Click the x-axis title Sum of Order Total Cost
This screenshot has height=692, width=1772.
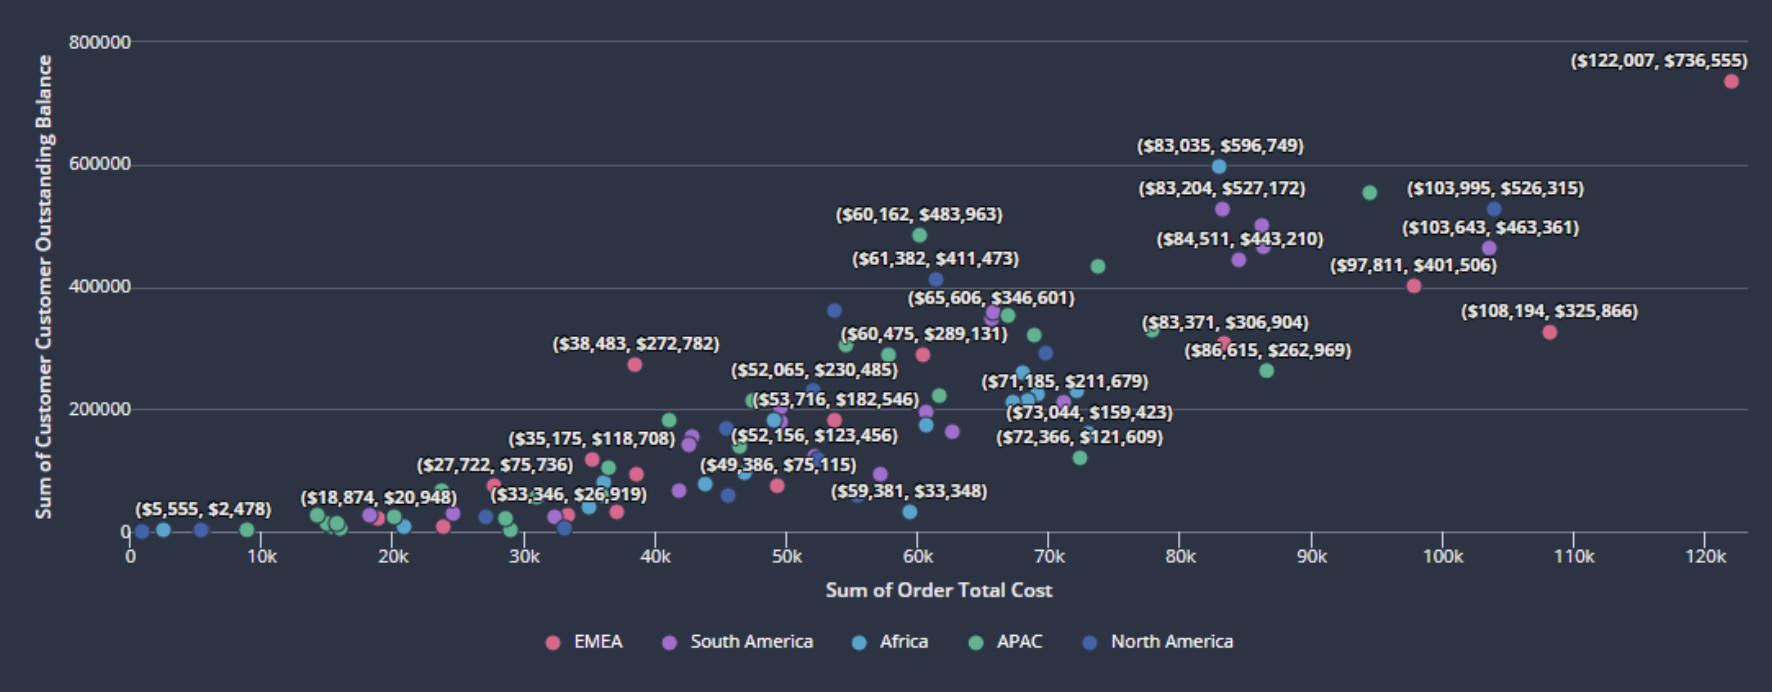click(939, 590)
